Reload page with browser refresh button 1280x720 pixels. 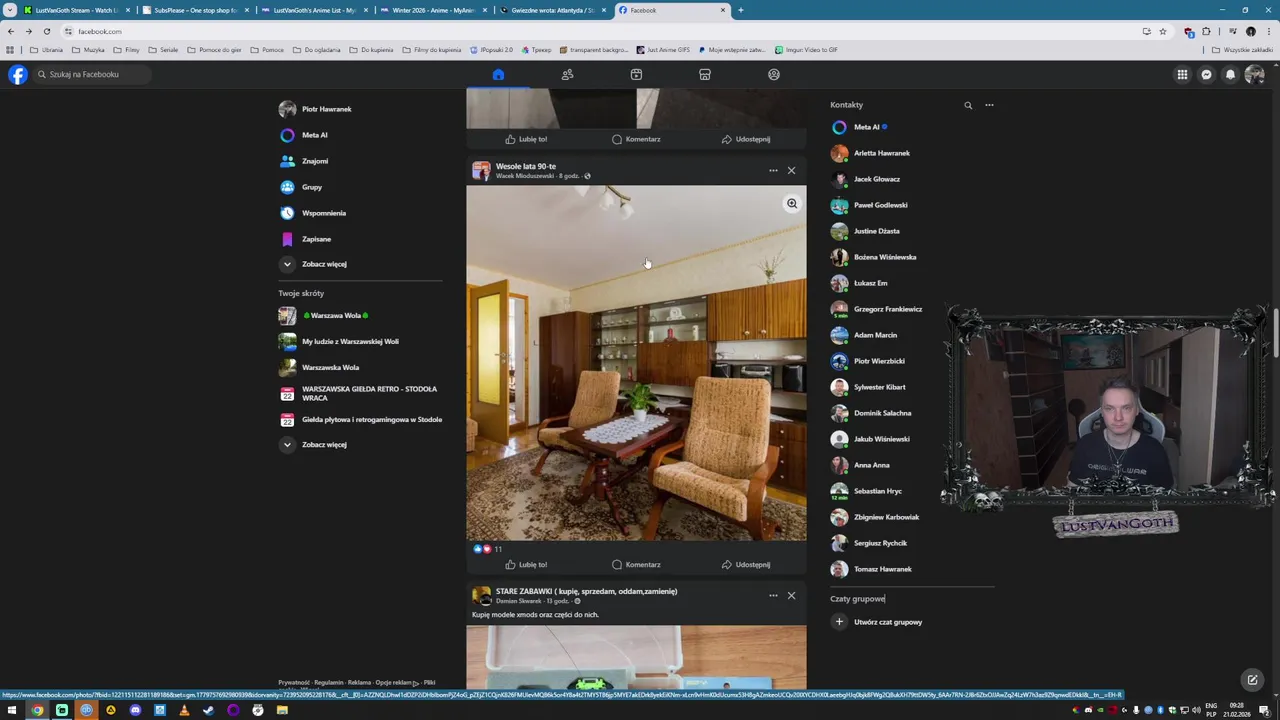(46, 31)
